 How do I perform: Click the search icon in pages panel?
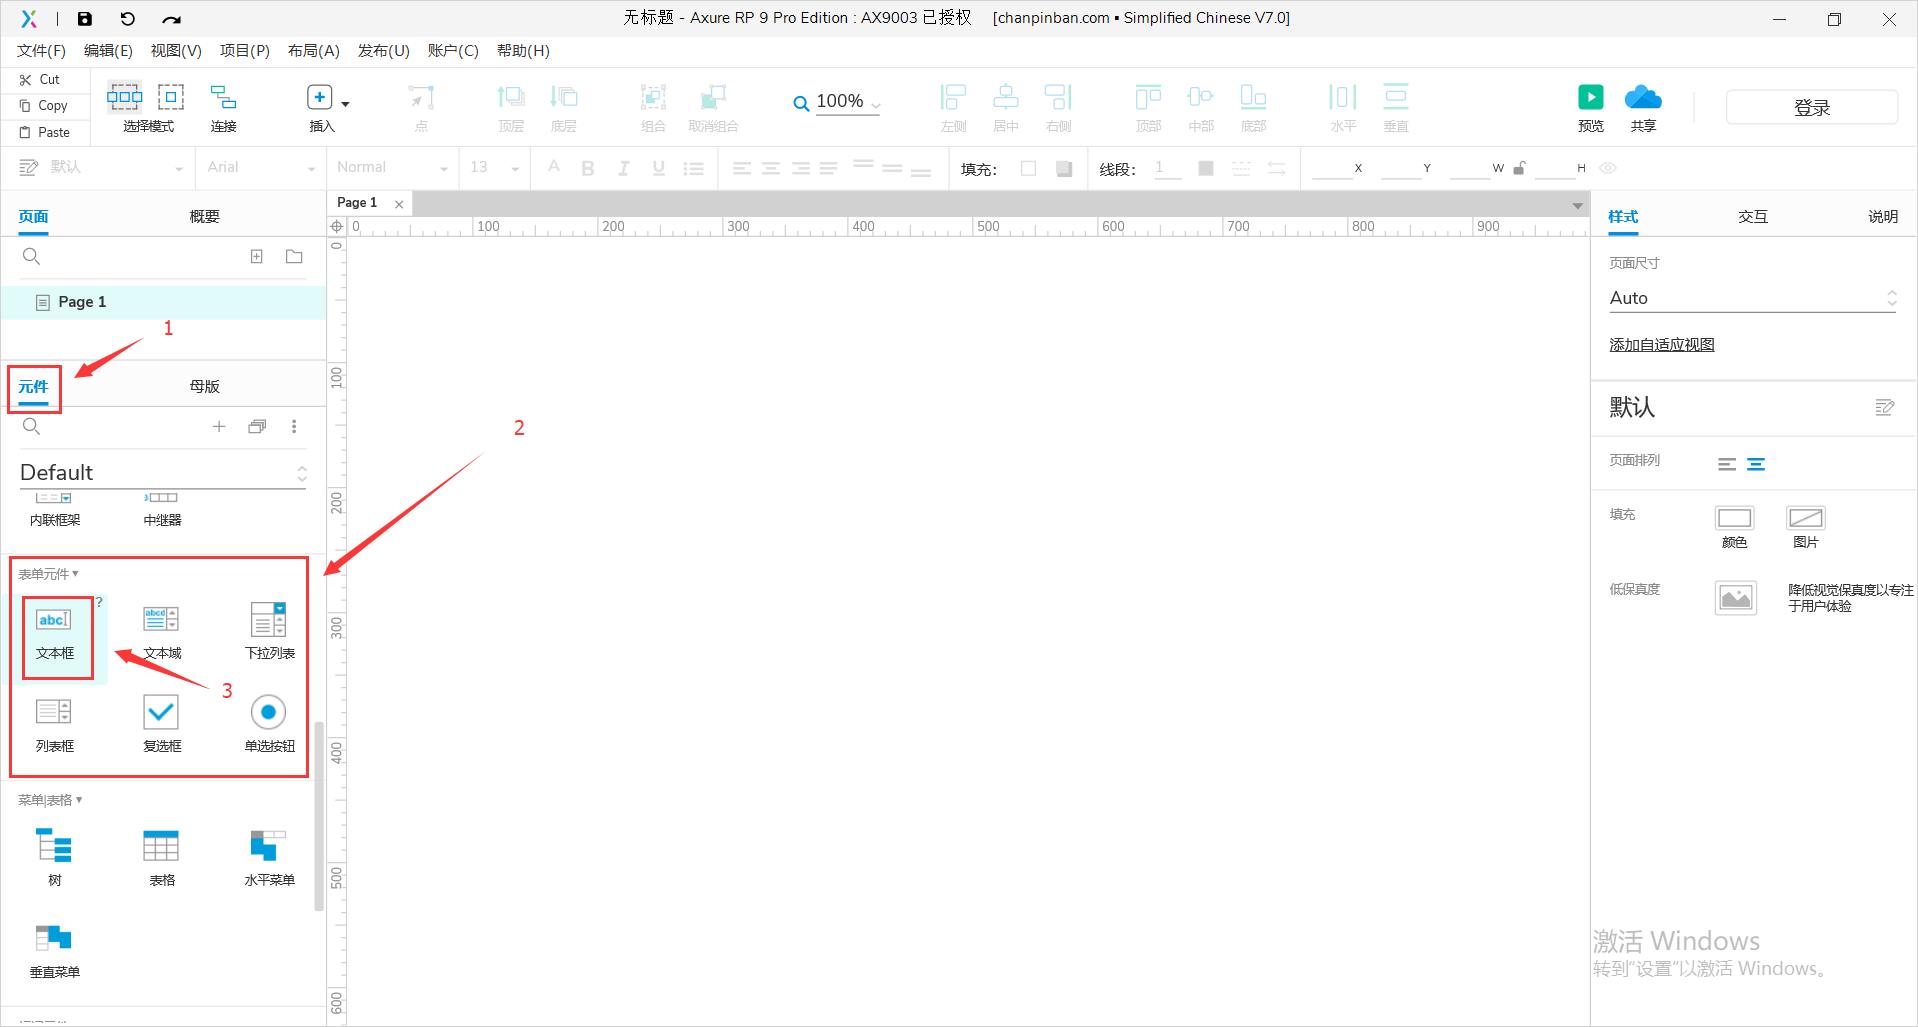click(31, 257)
